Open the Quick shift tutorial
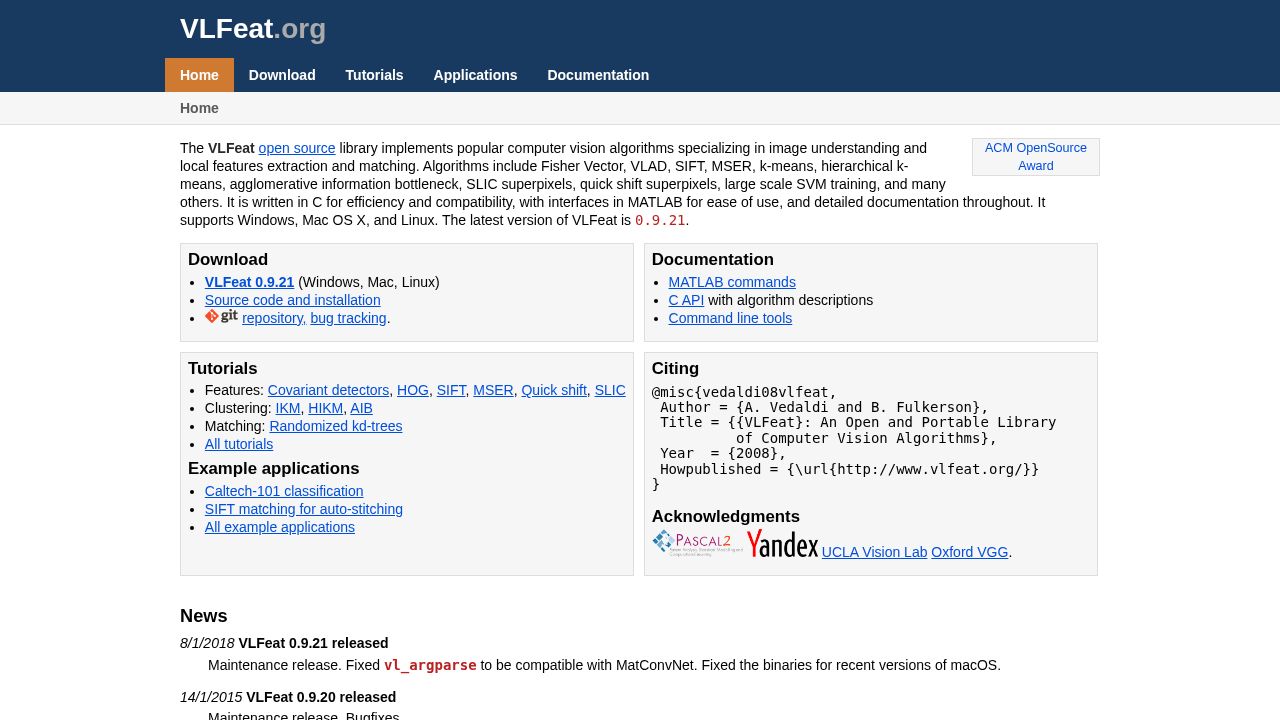1280x720 pixels. pyautogui.click(x=554, y=390)
